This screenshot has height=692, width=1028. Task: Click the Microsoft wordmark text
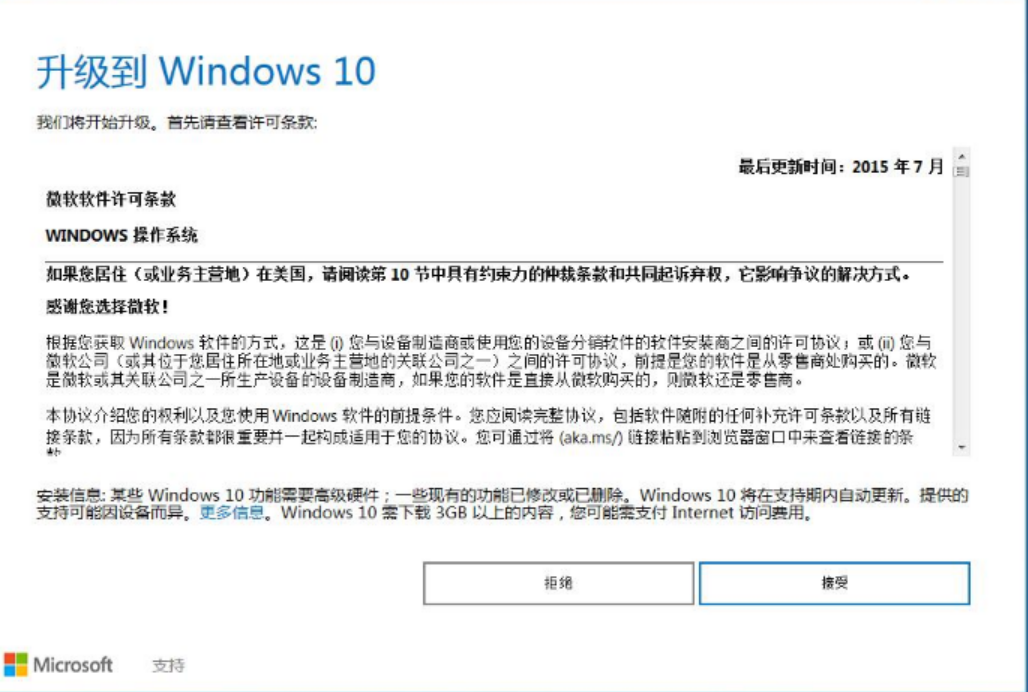73,664
